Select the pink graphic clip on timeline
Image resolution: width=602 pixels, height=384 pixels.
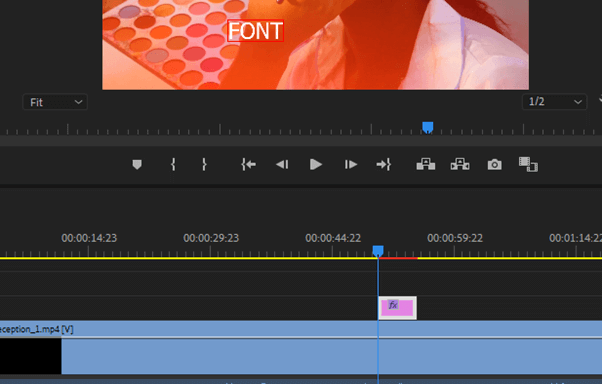(x=397, y=308)
